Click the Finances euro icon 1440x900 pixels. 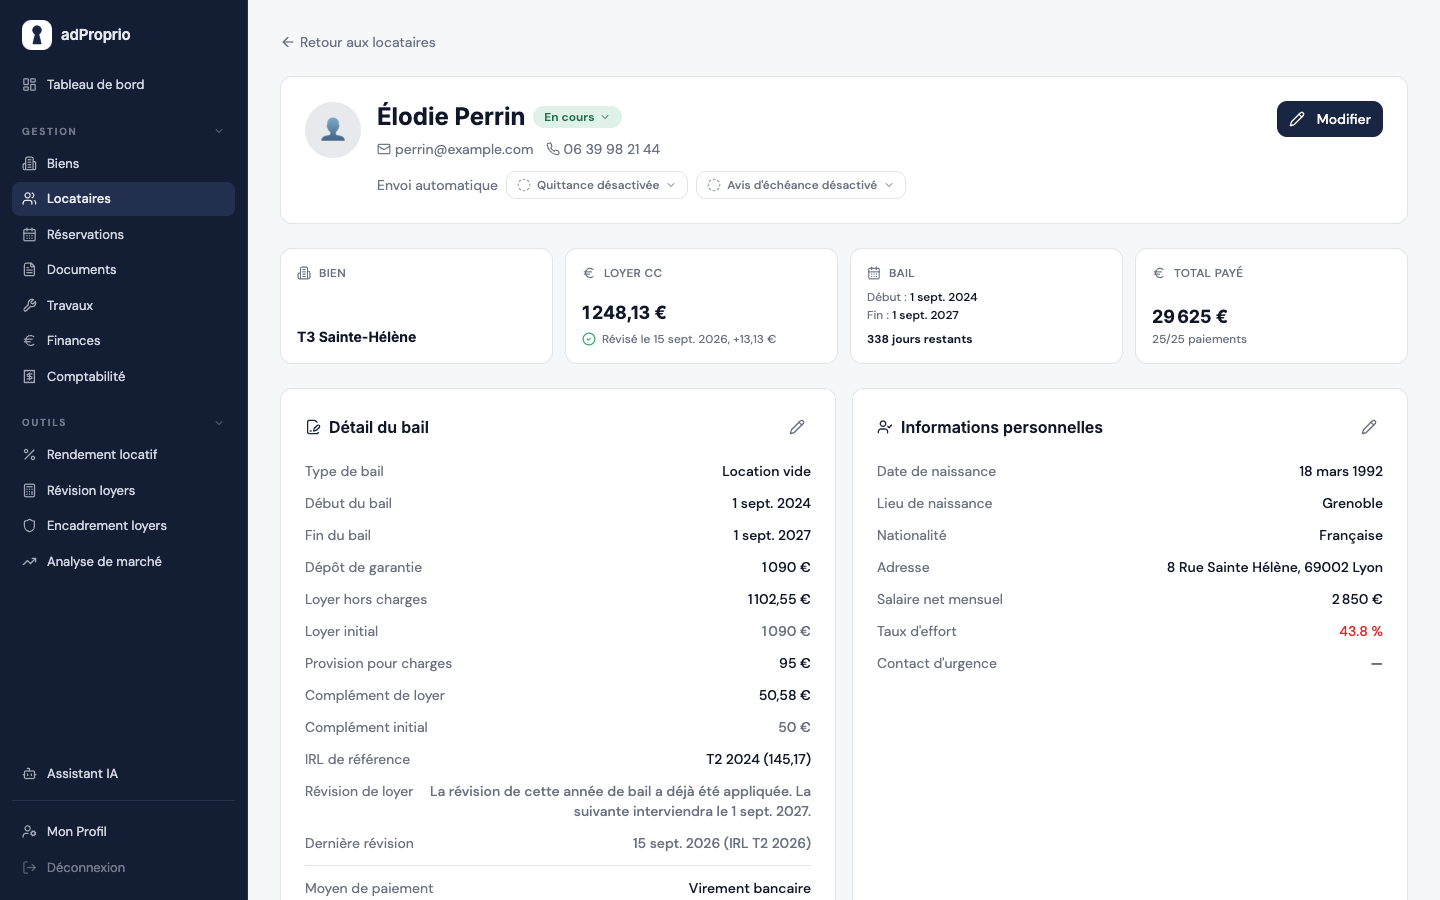(x=30, y=341)
